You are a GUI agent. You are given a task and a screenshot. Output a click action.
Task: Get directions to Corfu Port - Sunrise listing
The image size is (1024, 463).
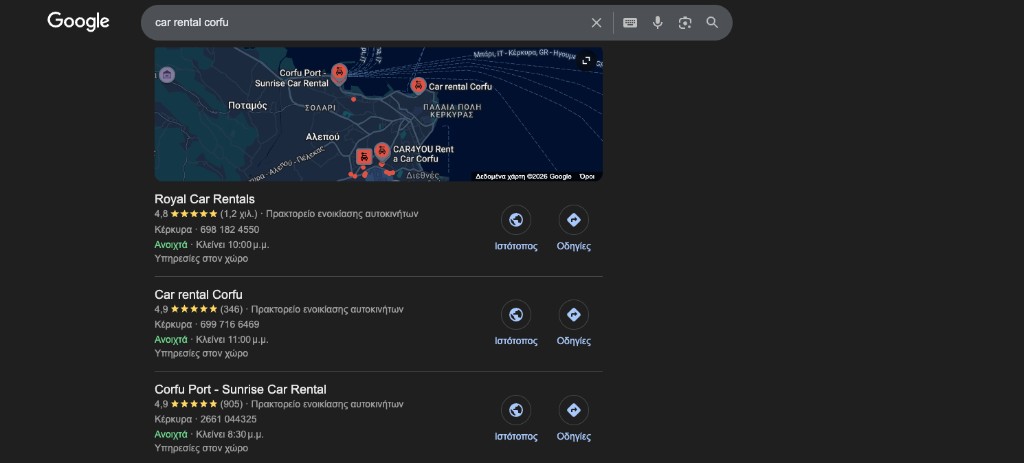pyautogui.click(x=573, y=410)
